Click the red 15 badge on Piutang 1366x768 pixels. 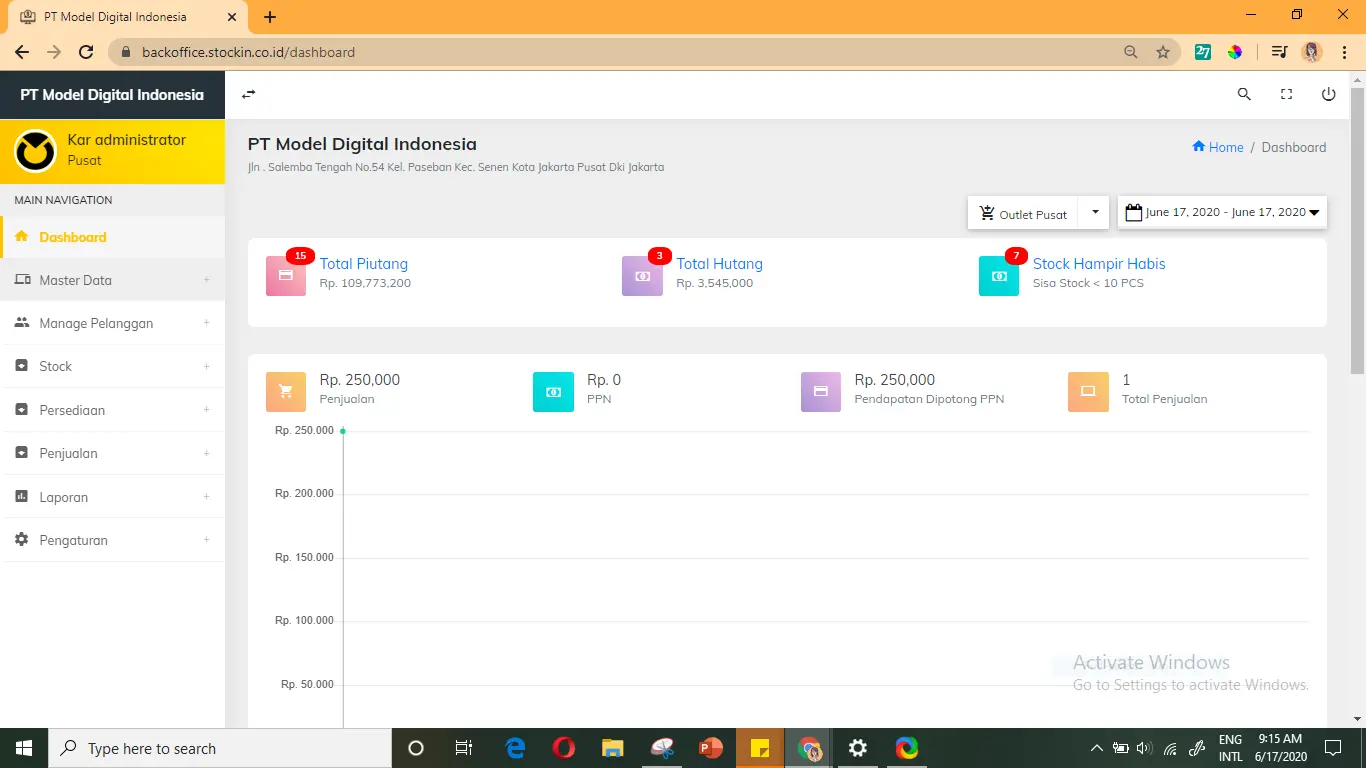click(x=300, y=256)
